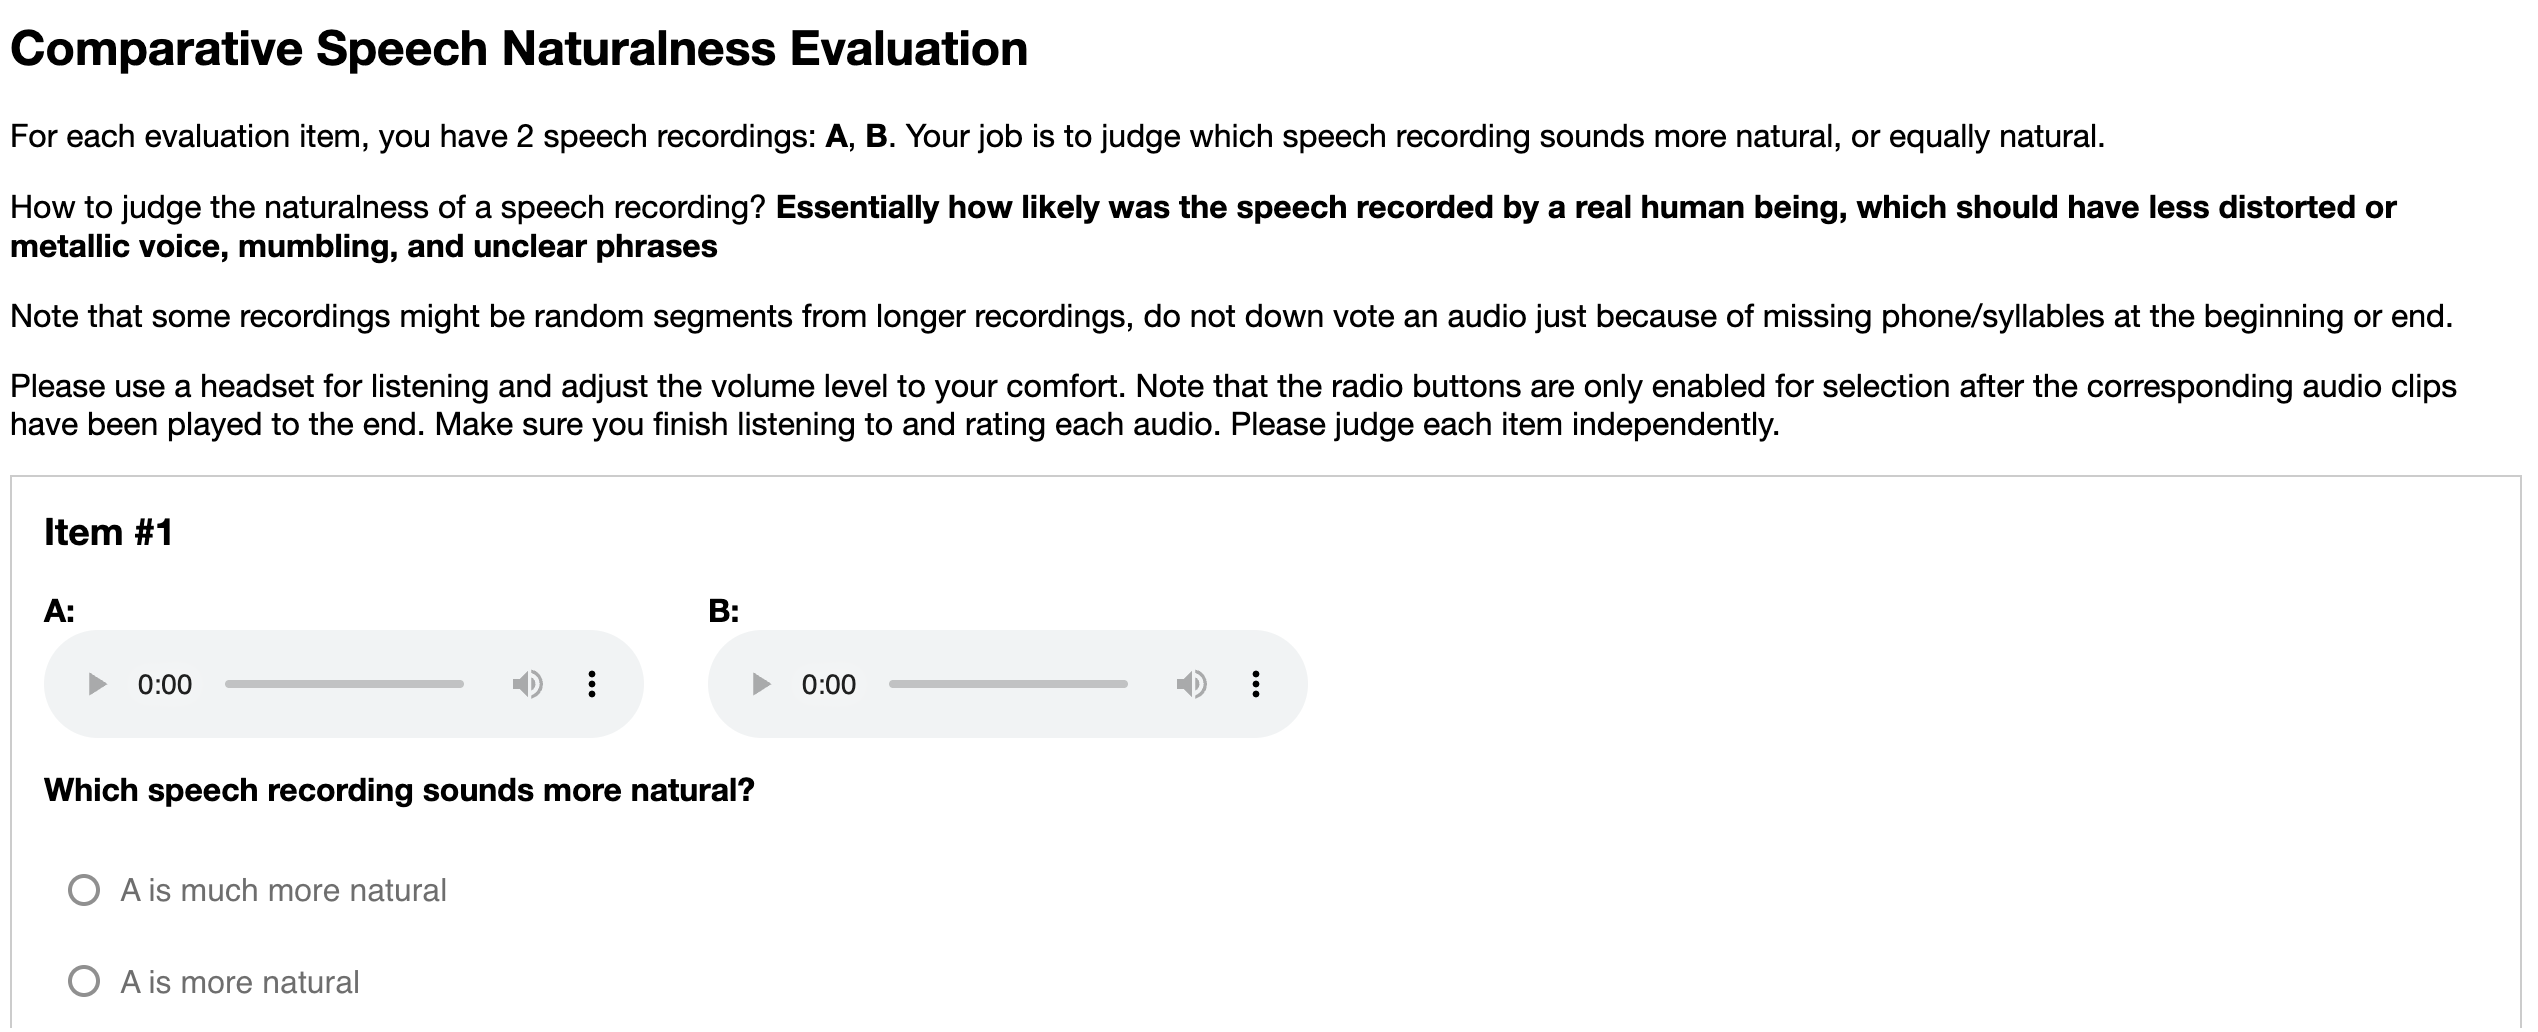
Task: Click the 'Which speech recording sounds more natural?' question
Action: (x=399, y=791)
